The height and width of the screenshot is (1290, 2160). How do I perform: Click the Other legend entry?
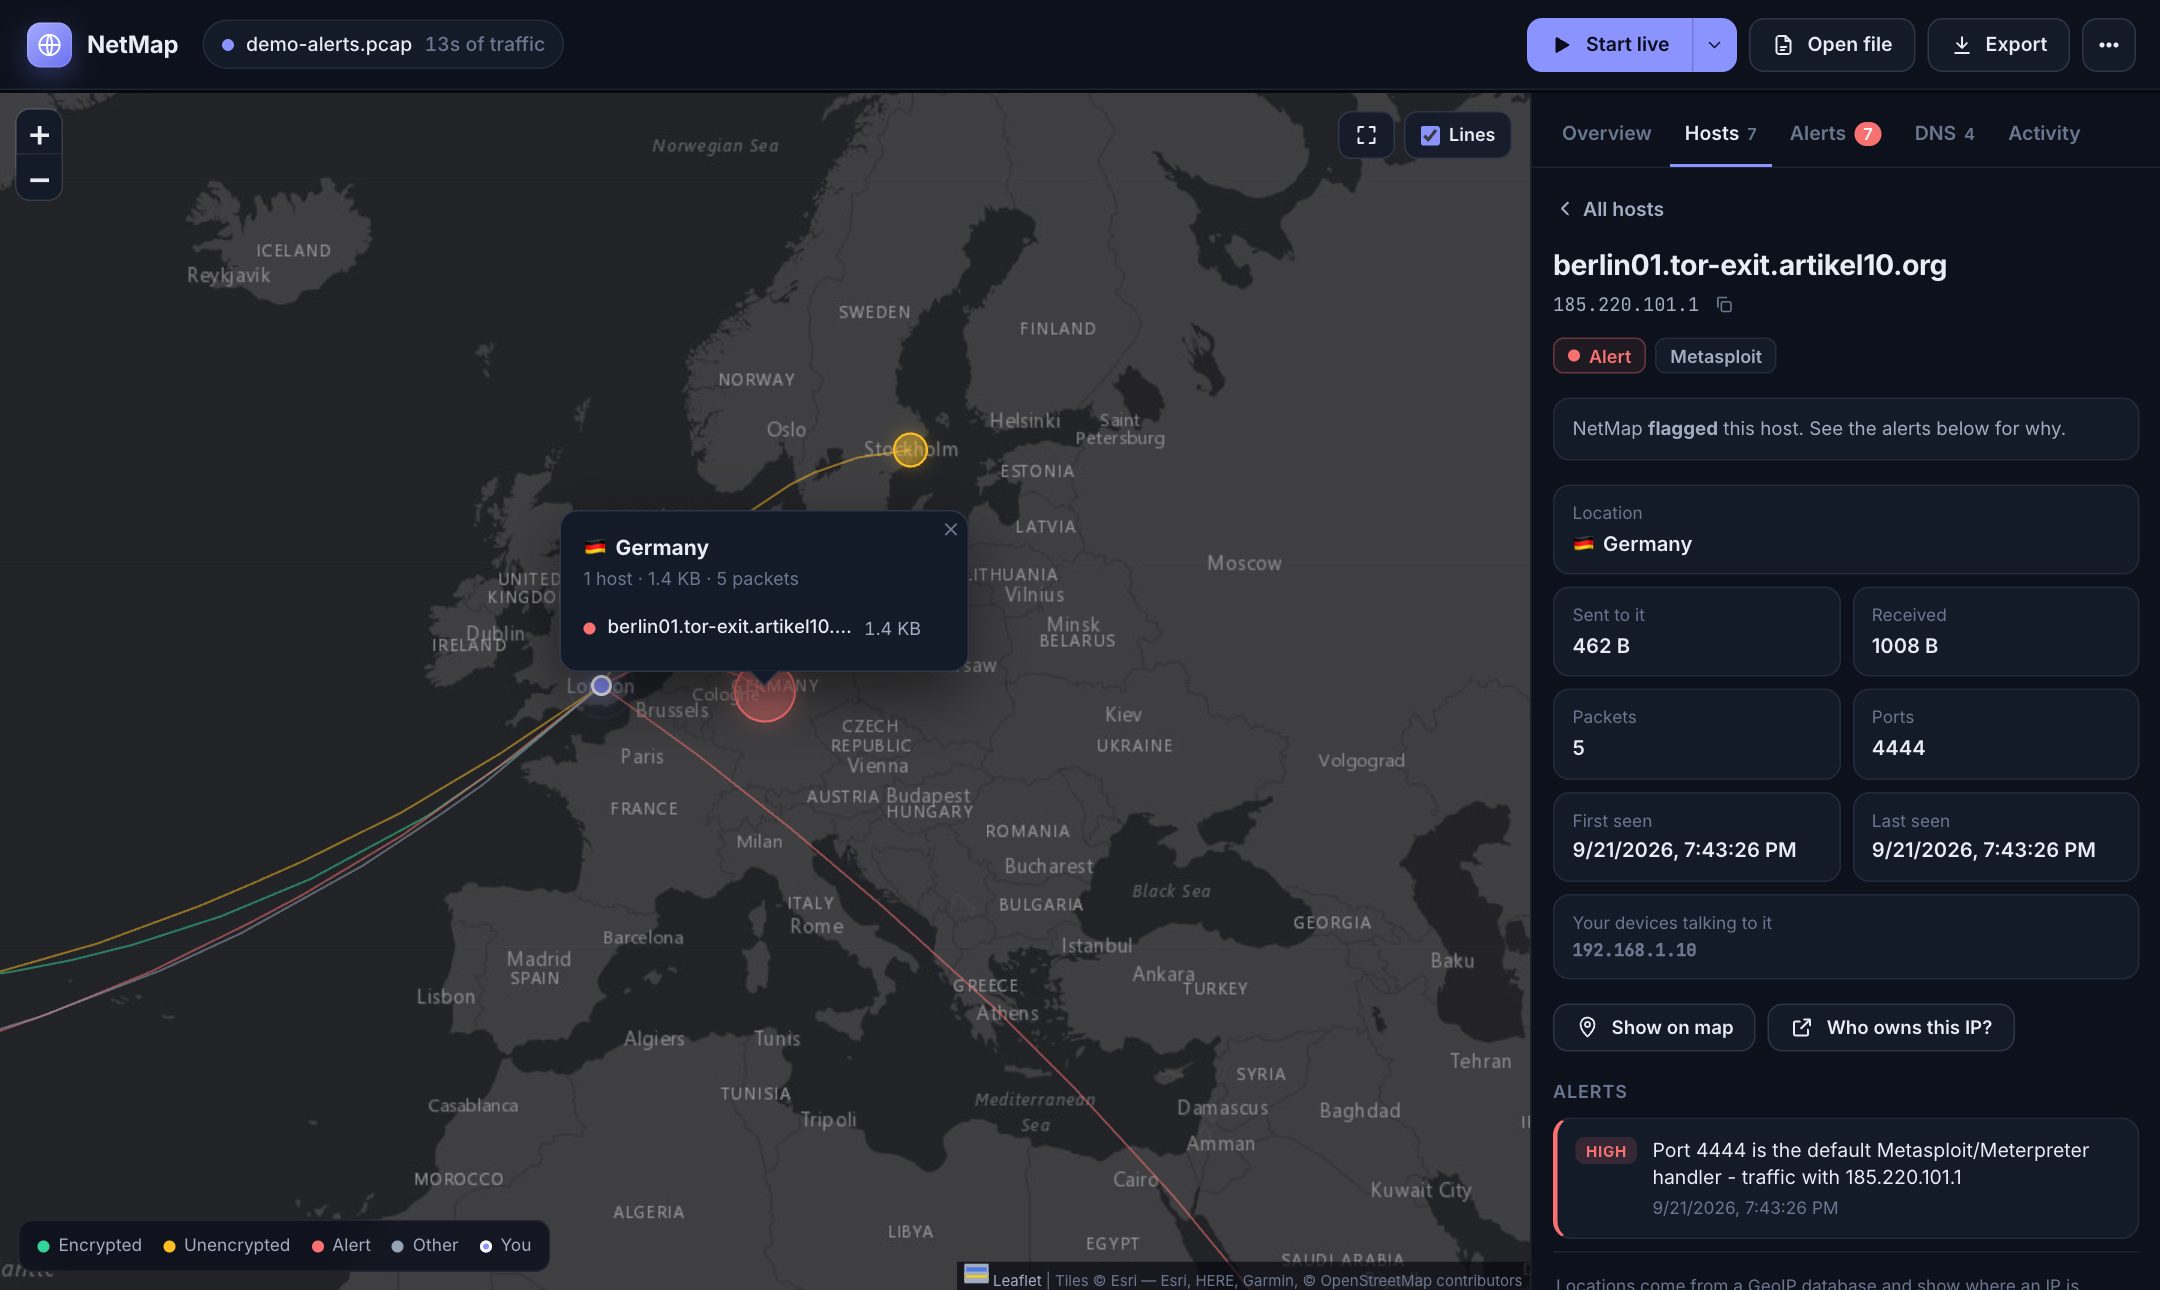pos(425,1245)
